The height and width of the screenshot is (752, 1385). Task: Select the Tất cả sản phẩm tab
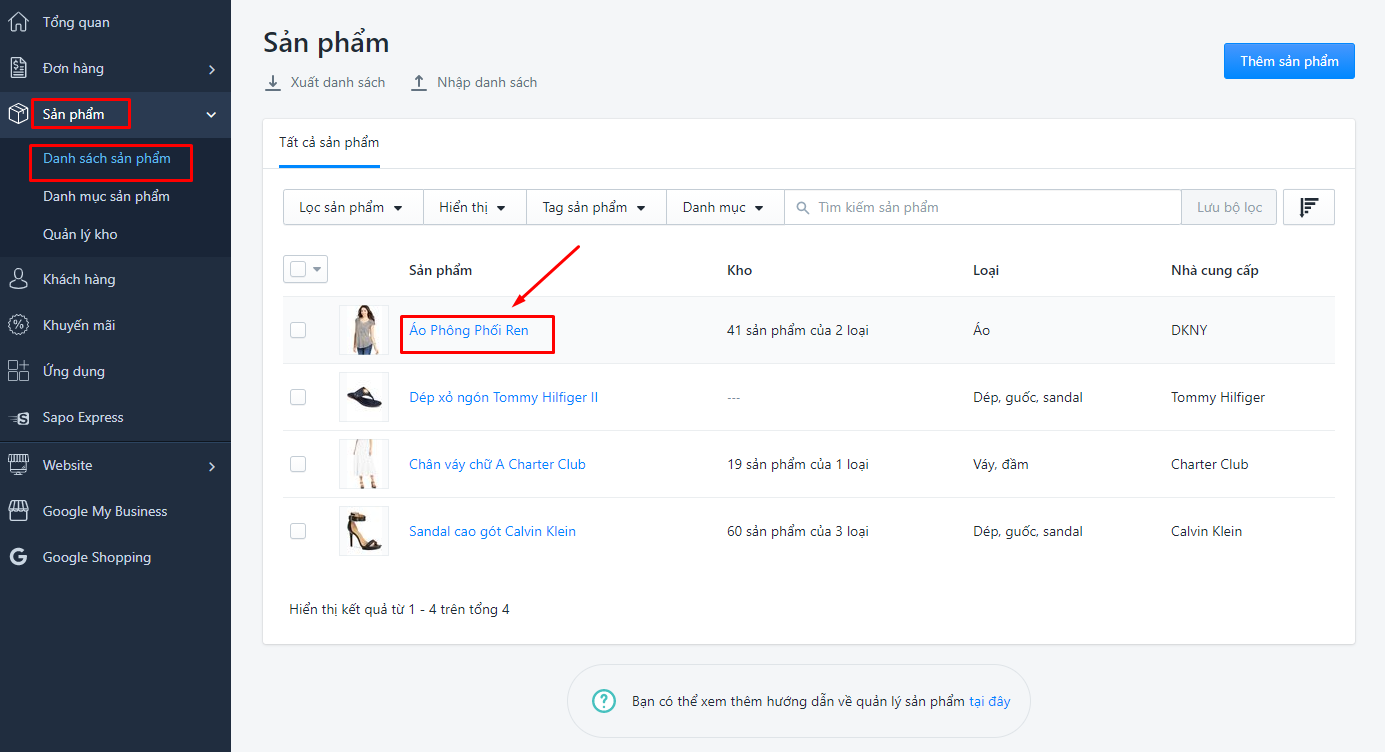coord(329,142)
